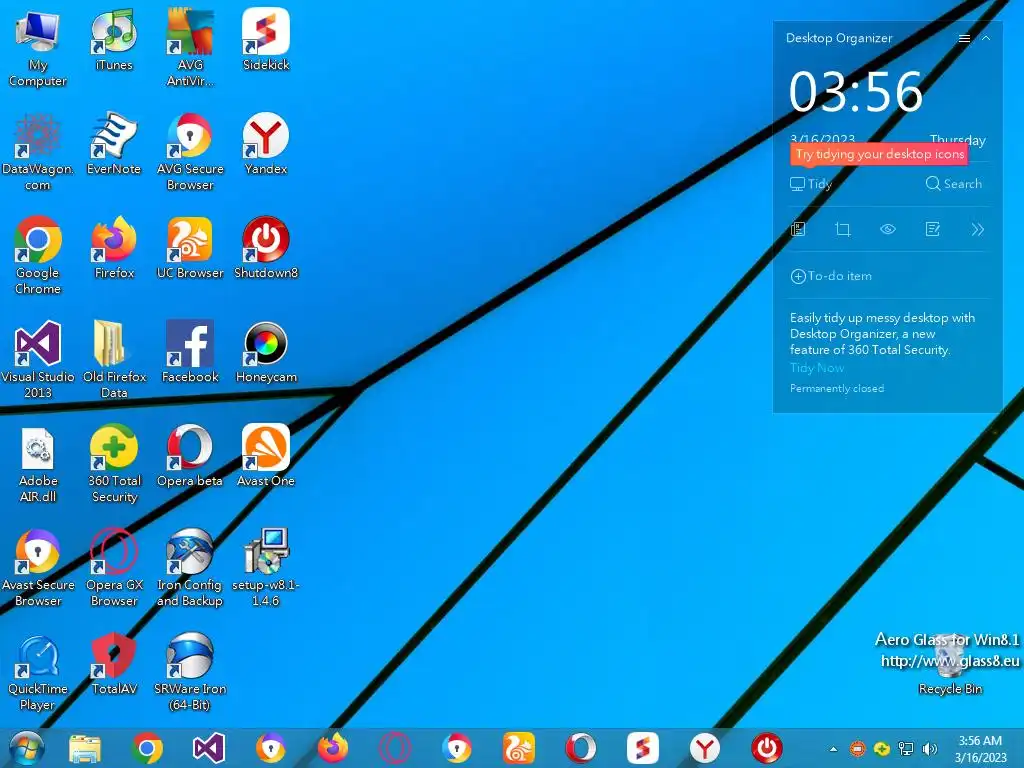Select the Avast One desktop shortcut
Screen dimensions: 1024x768
tap(266, 456)
